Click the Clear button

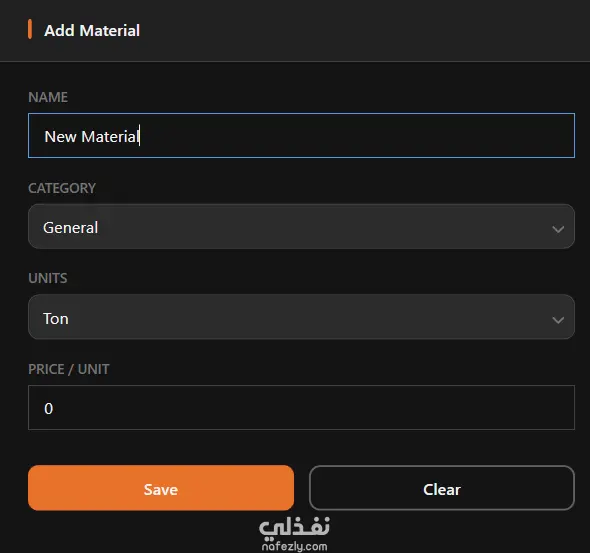pos(442,488)
